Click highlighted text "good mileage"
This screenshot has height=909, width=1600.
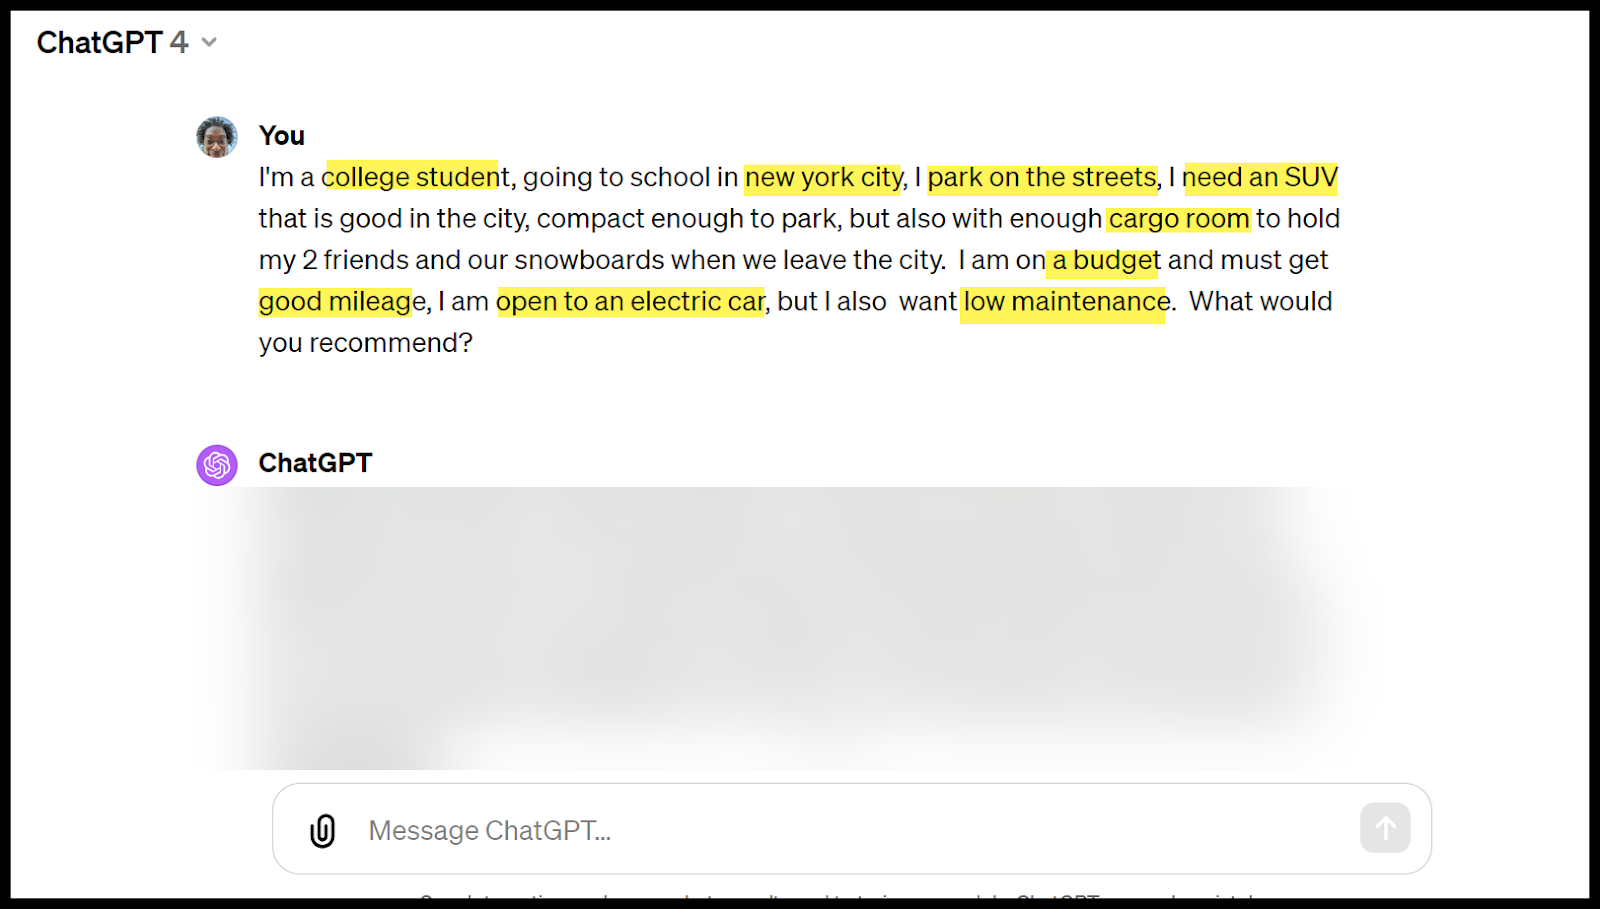coord(342,301)
